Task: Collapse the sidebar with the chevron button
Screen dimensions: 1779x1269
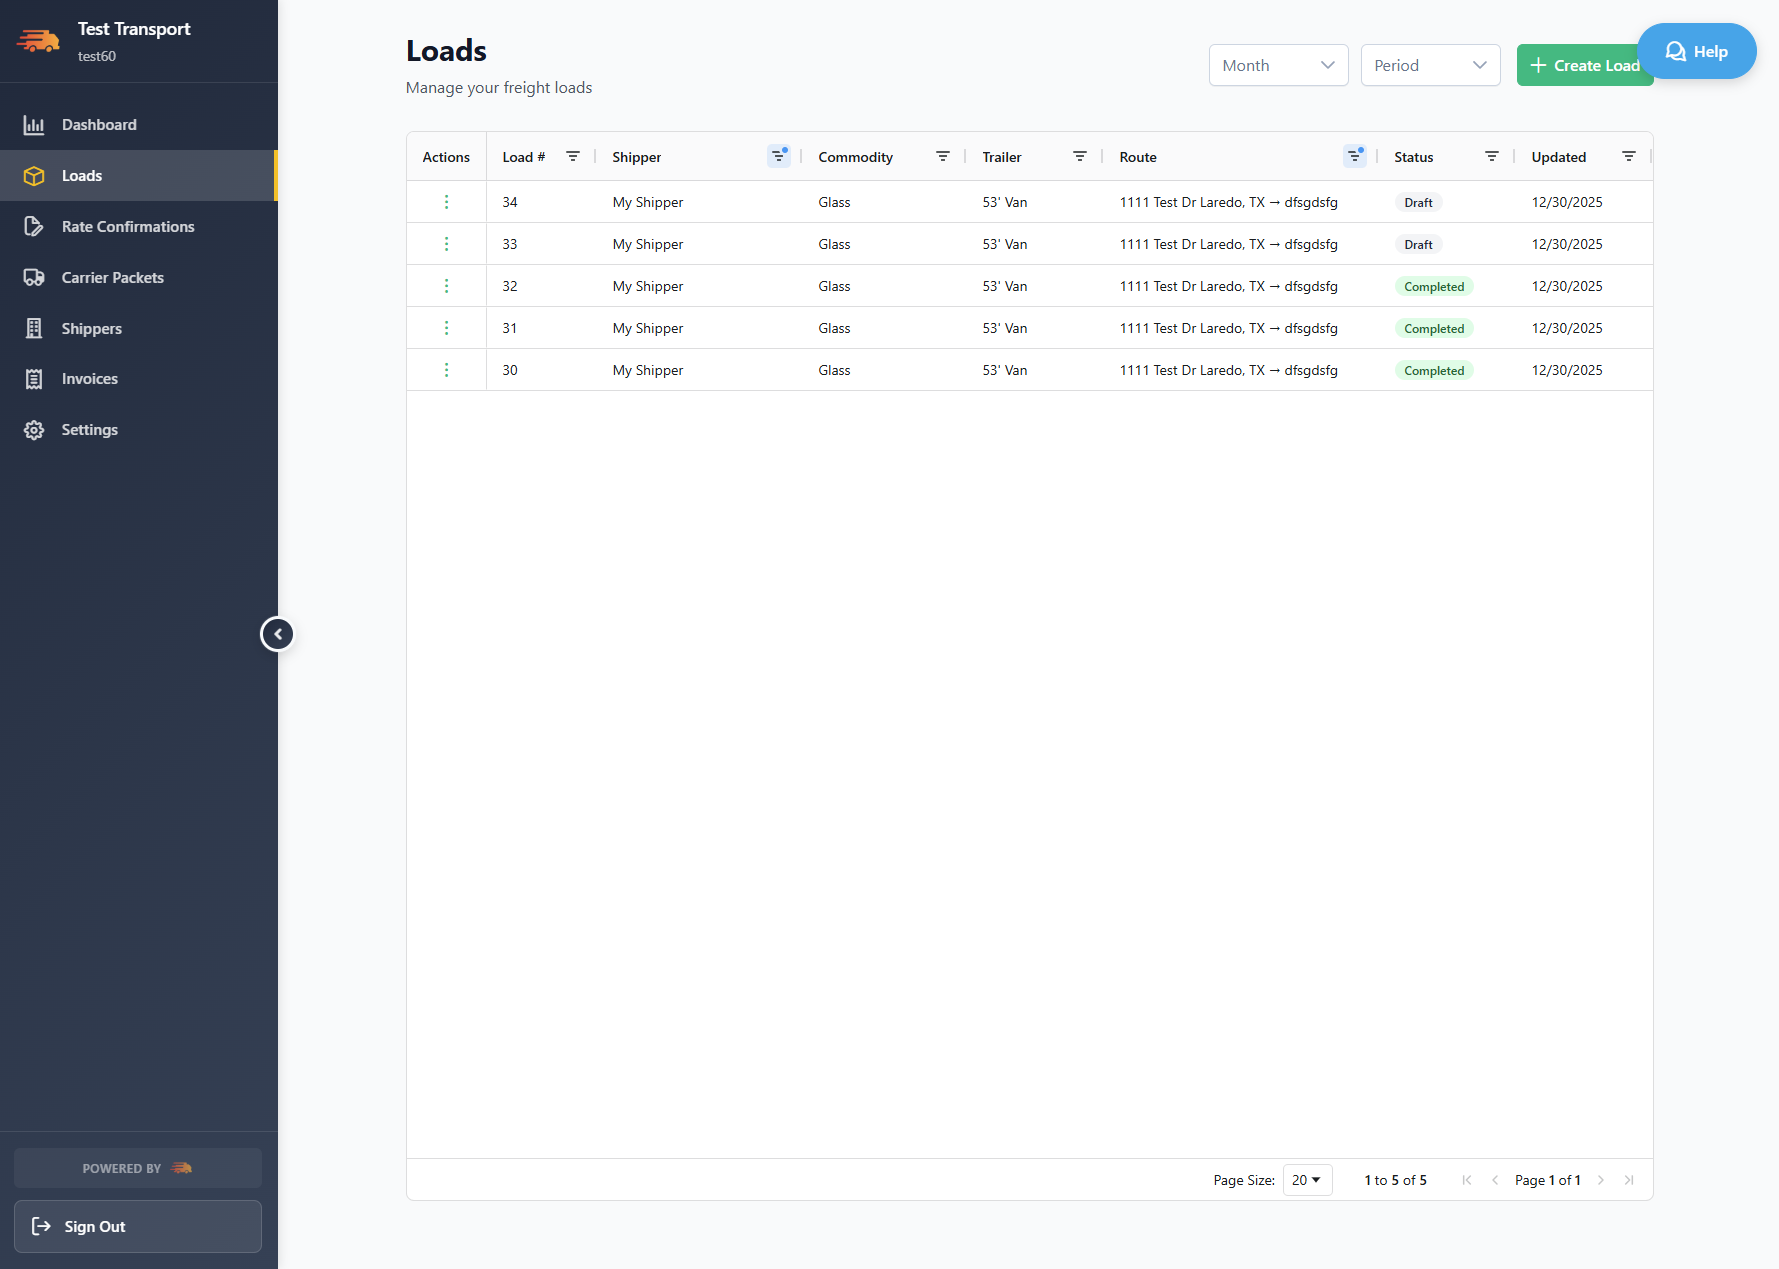Action: 277,633
